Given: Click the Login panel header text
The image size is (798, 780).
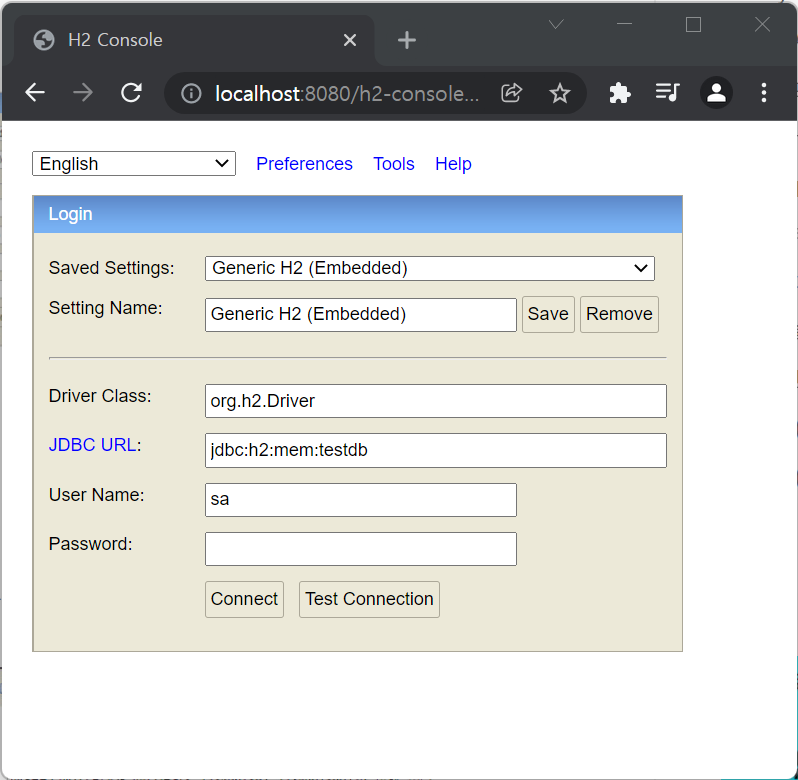Looking at the screenshot, I should 70,214.
